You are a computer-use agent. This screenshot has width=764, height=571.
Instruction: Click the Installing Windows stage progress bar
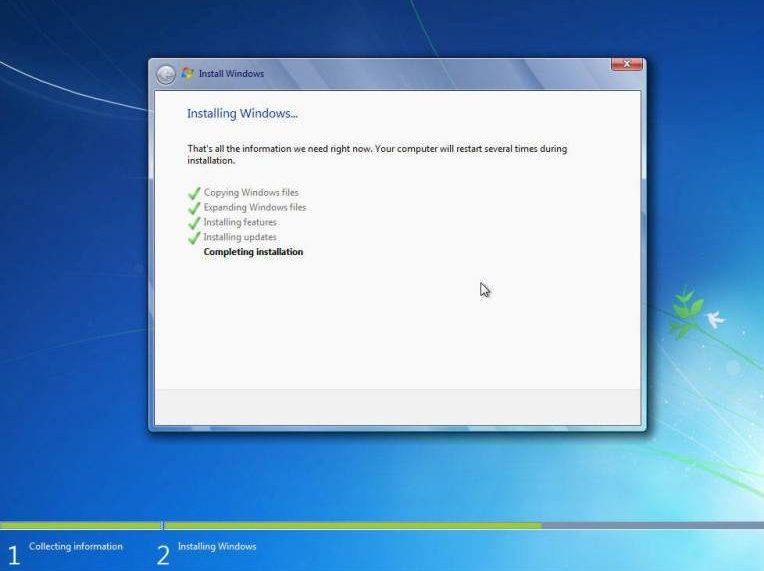[464, 525]
